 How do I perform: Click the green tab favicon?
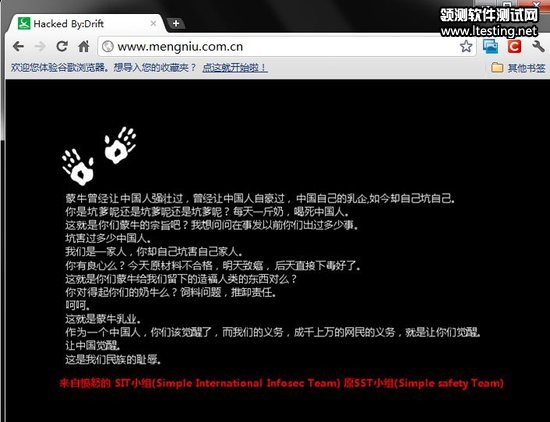click(x=24, y=24)
